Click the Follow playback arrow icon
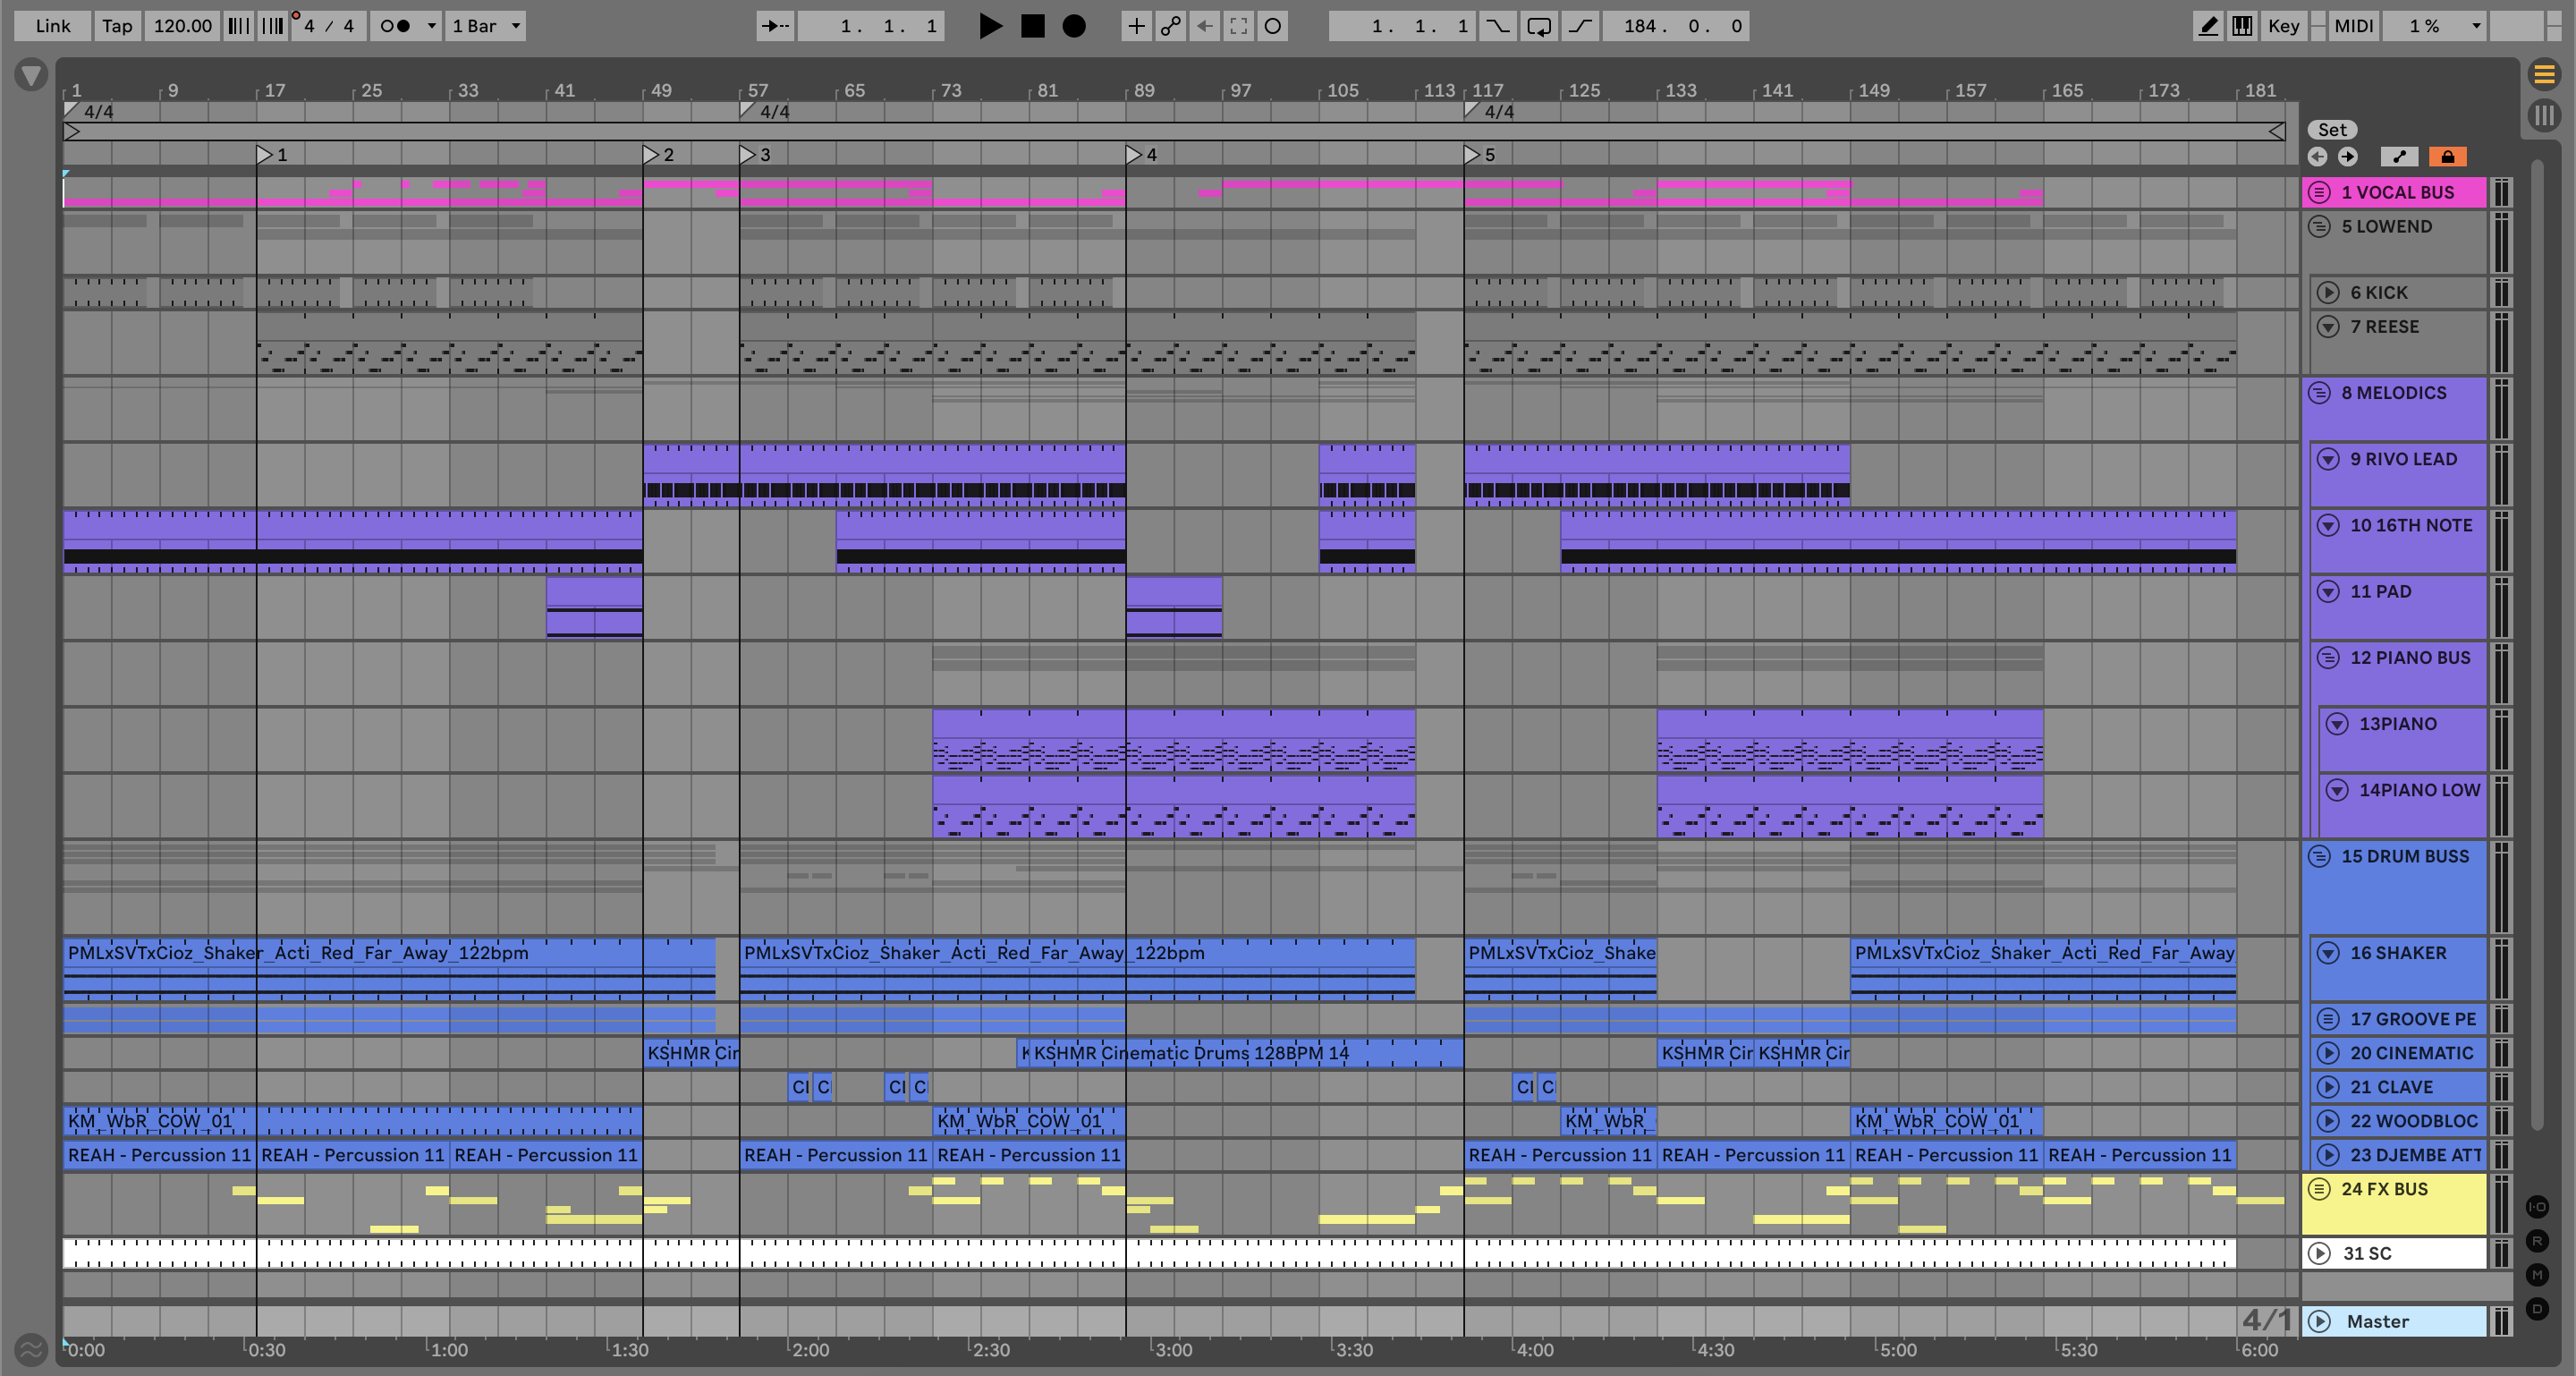The image size is (2576, 1376). (x=775, y=26)
